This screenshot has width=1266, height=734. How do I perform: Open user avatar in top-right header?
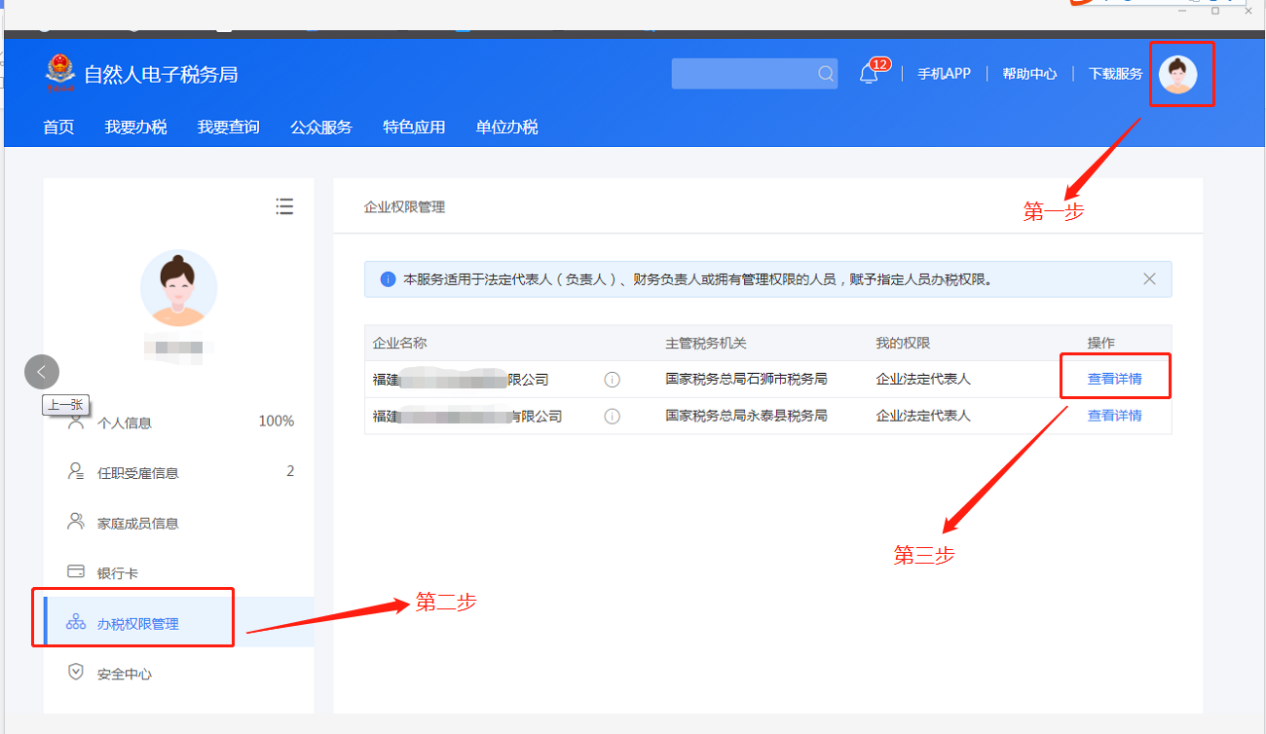1178,74
